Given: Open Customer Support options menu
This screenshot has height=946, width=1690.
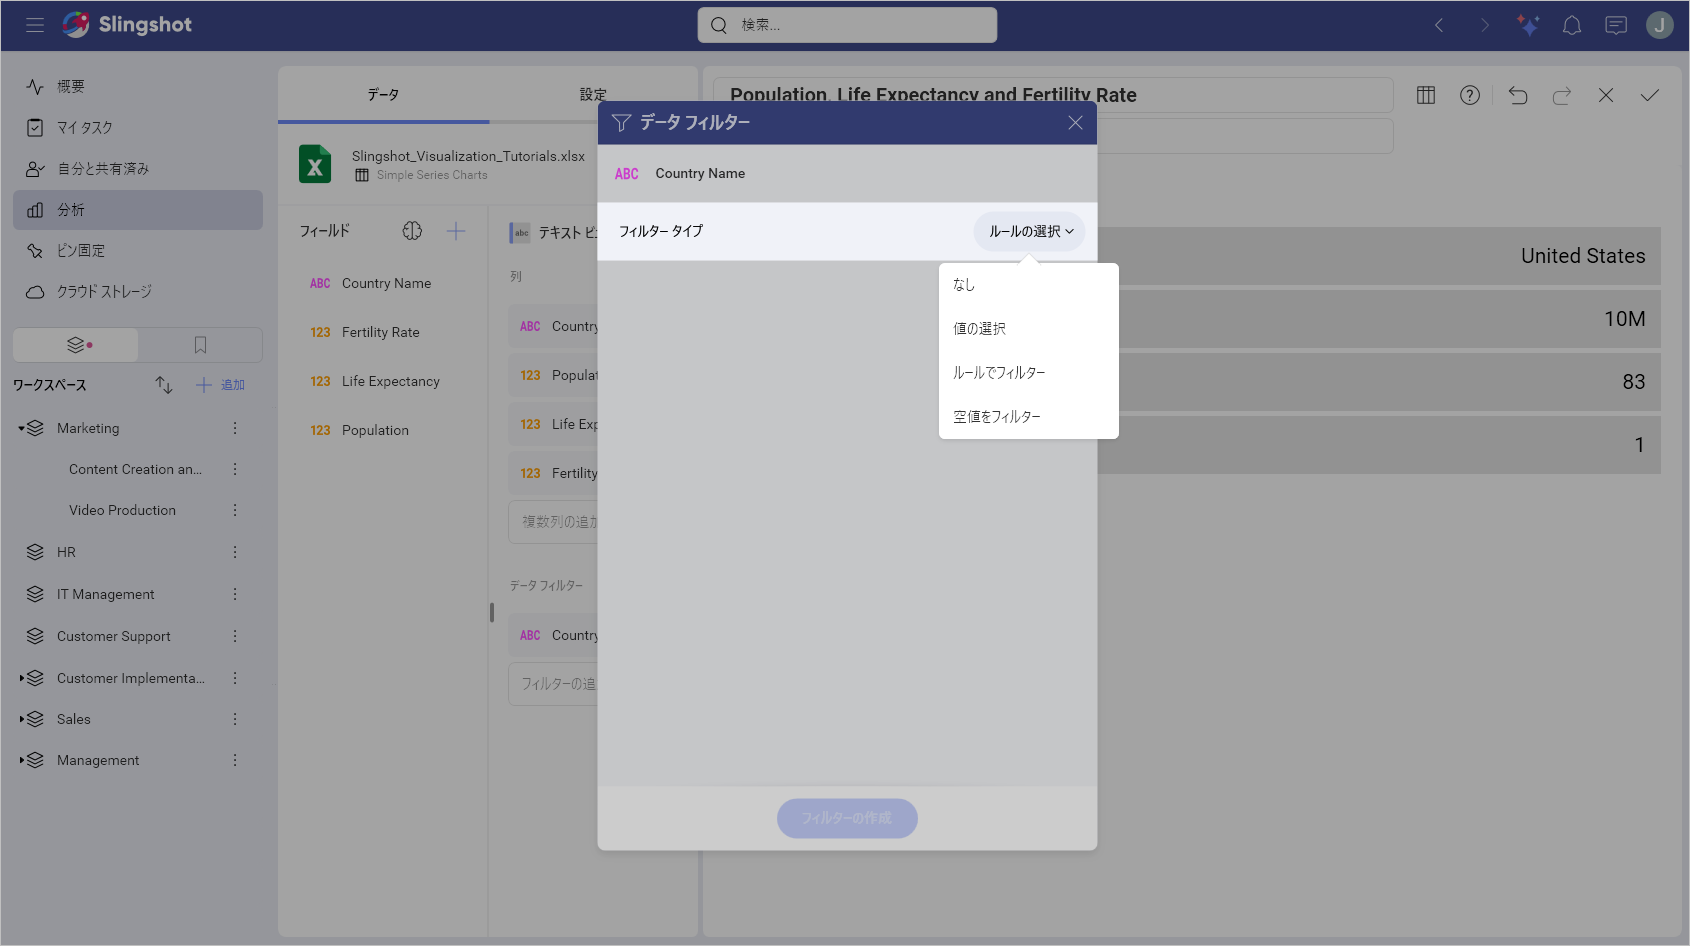Looking at the screenshot, I should click(235, 636).
